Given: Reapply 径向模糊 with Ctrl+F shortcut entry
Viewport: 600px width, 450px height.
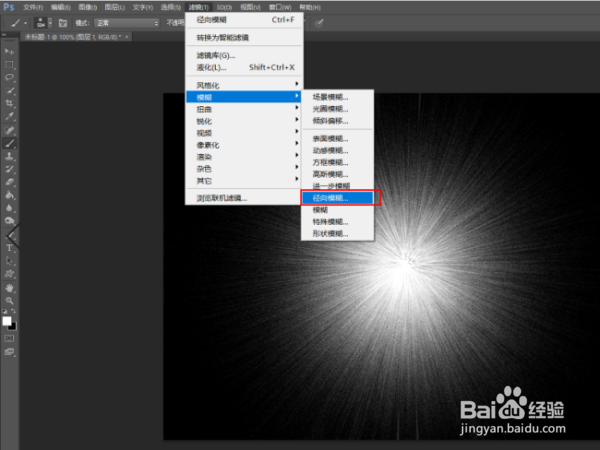Looking at the screenshot, I should coord(244,20).
